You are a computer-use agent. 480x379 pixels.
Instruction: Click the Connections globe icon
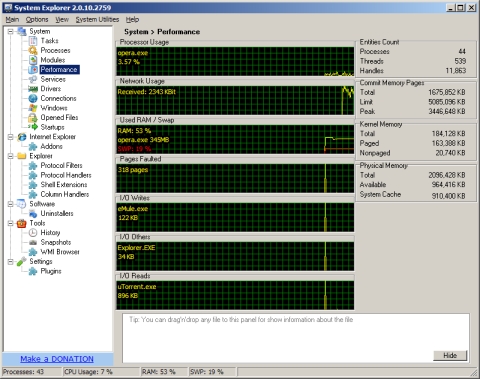(33, 99)
